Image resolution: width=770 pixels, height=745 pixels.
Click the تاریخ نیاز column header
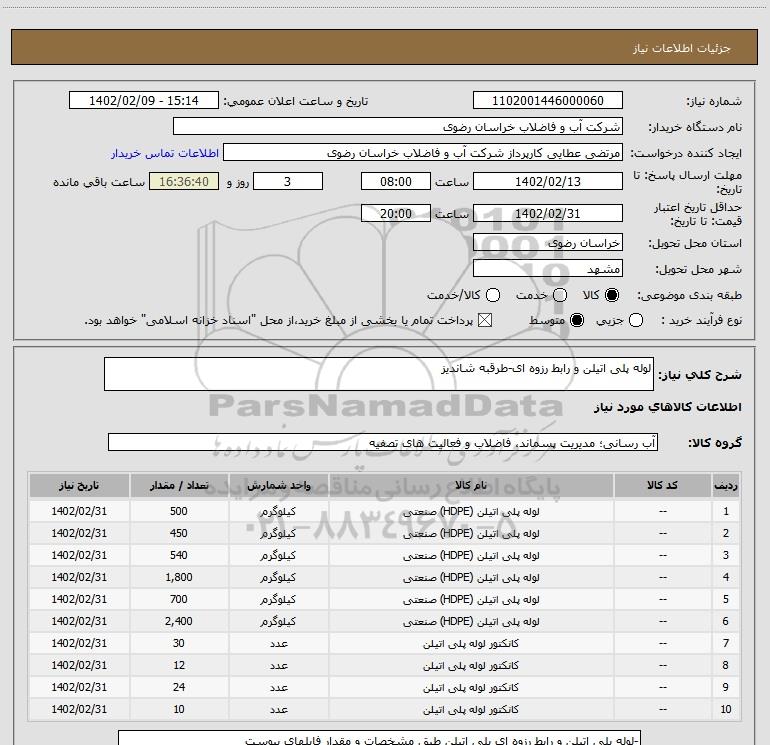[79, 485]
